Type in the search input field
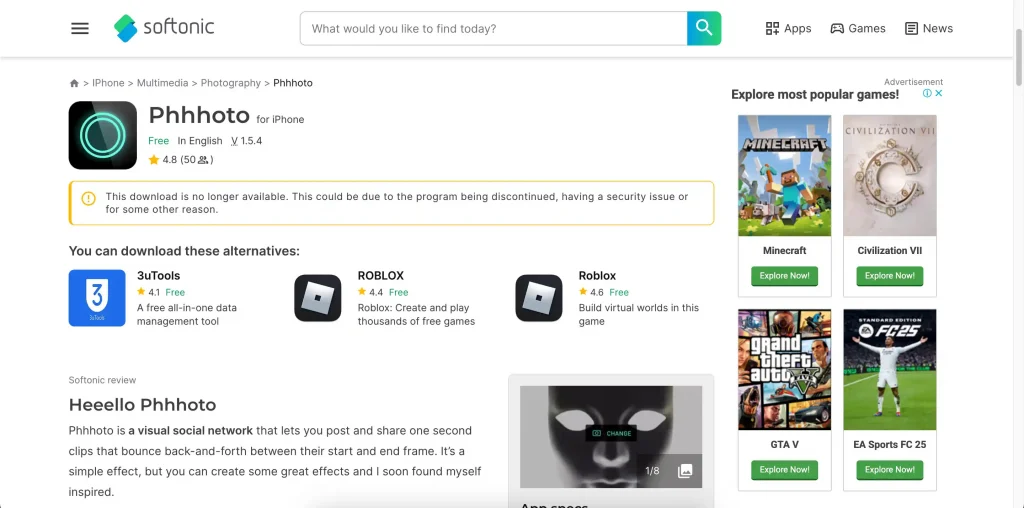The image size is (1024, 508). click(493, 29)
